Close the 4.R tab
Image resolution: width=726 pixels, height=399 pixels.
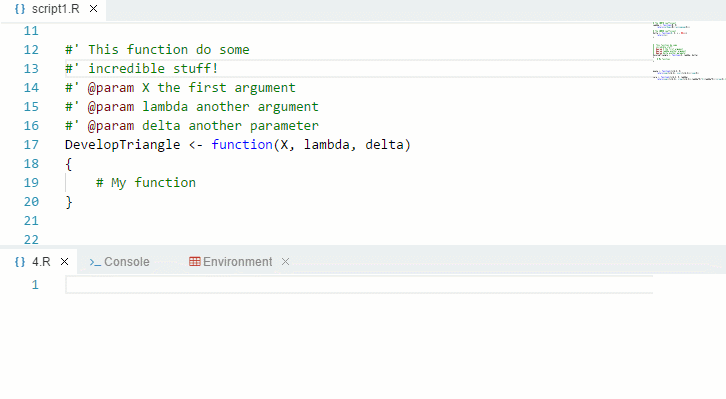point(65,262)
